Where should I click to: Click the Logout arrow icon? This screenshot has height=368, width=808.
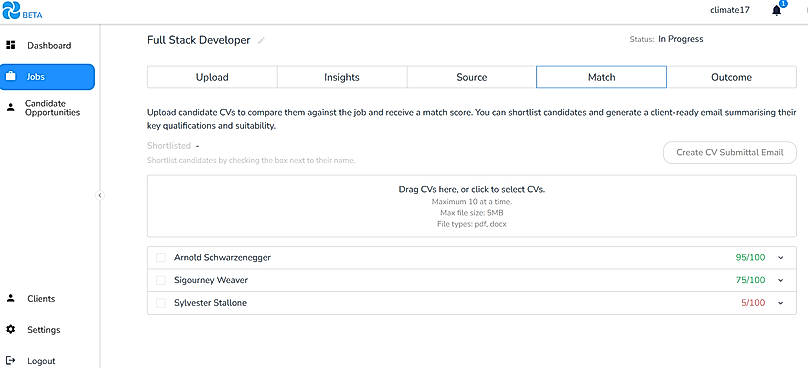point(10,361)
